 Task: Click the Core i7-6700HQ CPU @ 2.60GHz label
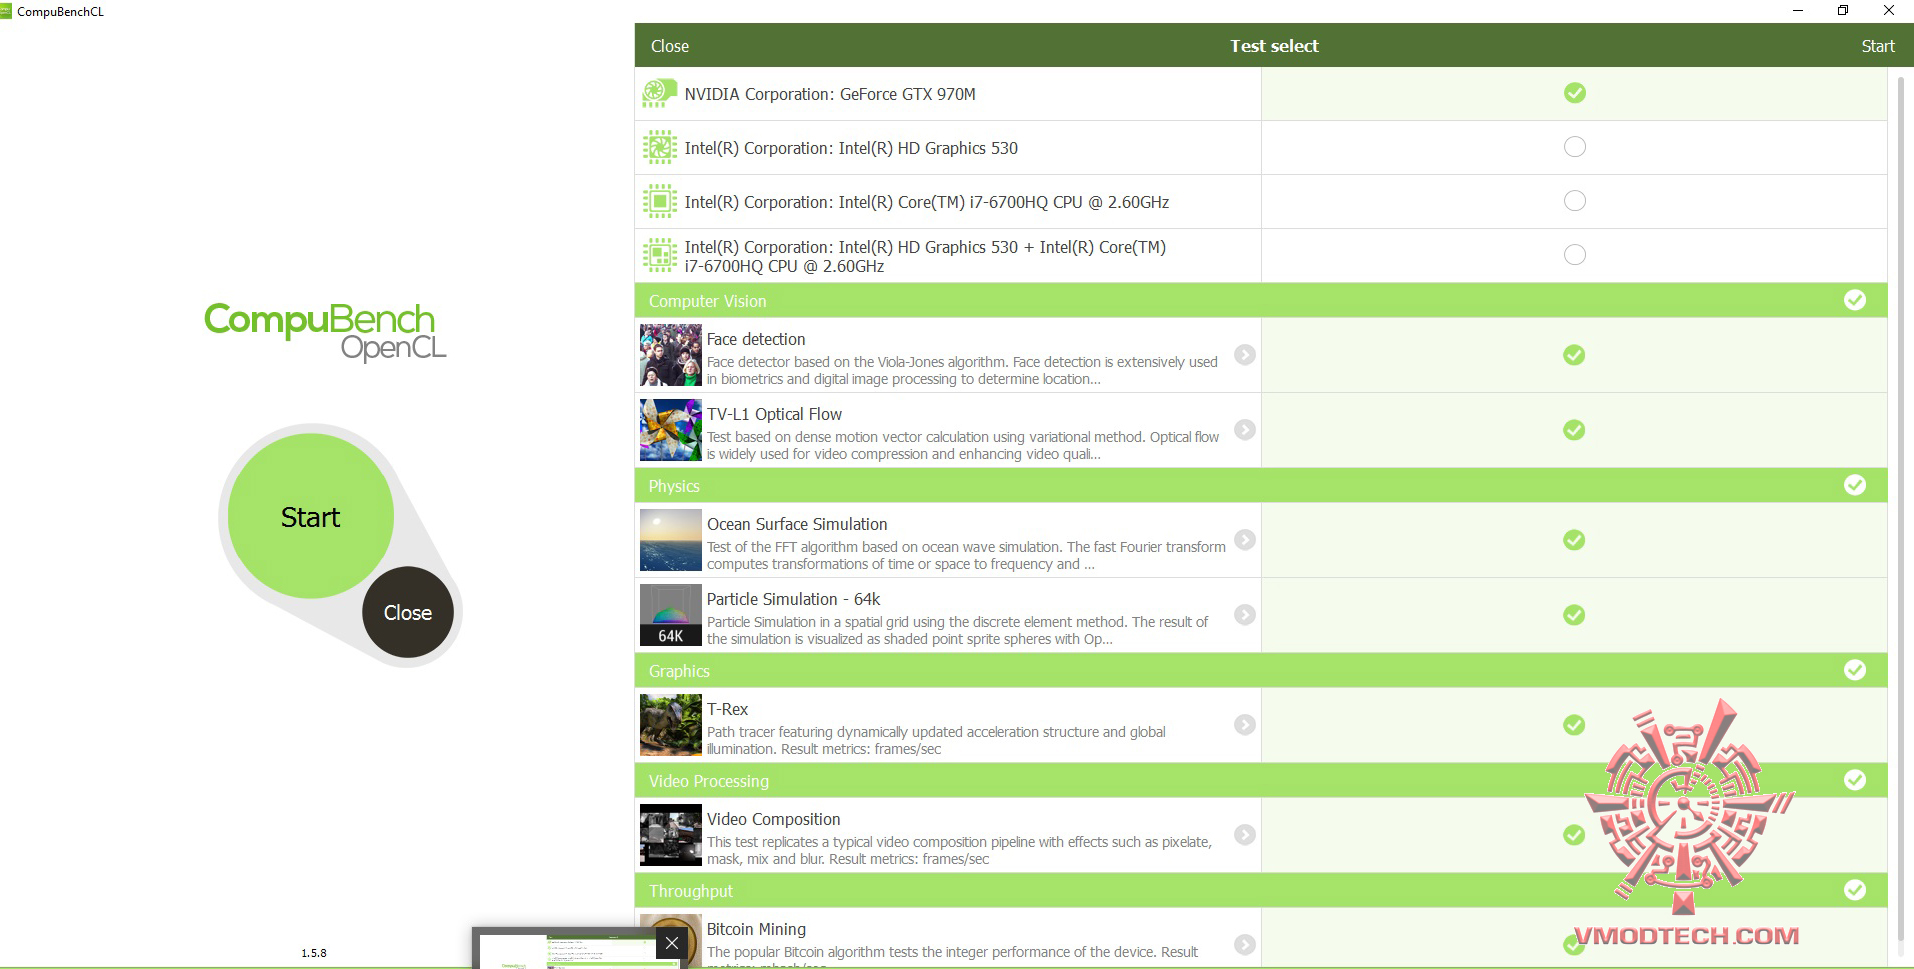click(x=927, y=202)
